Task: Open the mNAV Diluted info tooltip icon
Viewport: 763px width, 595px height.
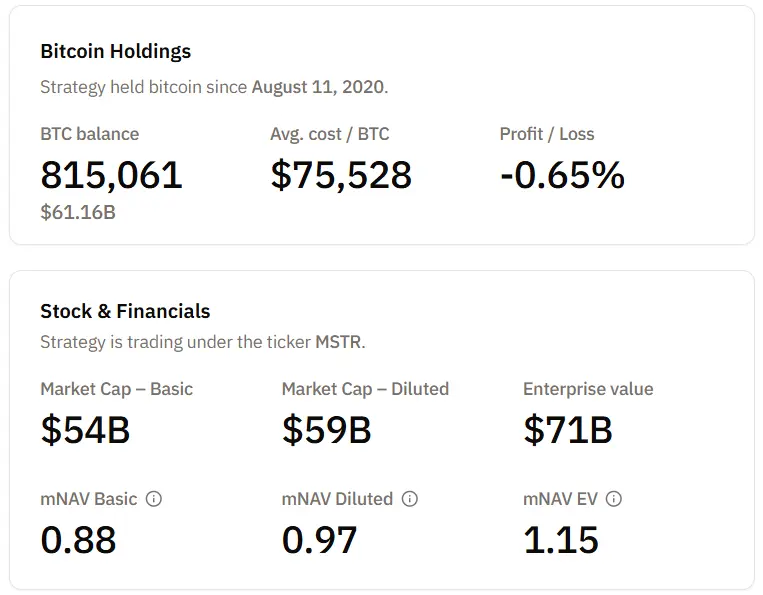Action: pos(410,499)
